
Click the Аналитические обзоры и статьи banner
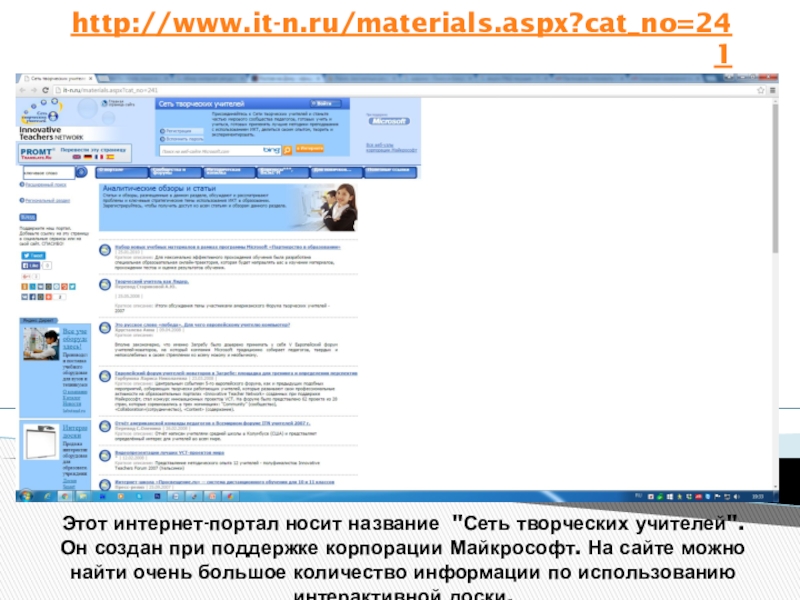(x=228, y=207)
